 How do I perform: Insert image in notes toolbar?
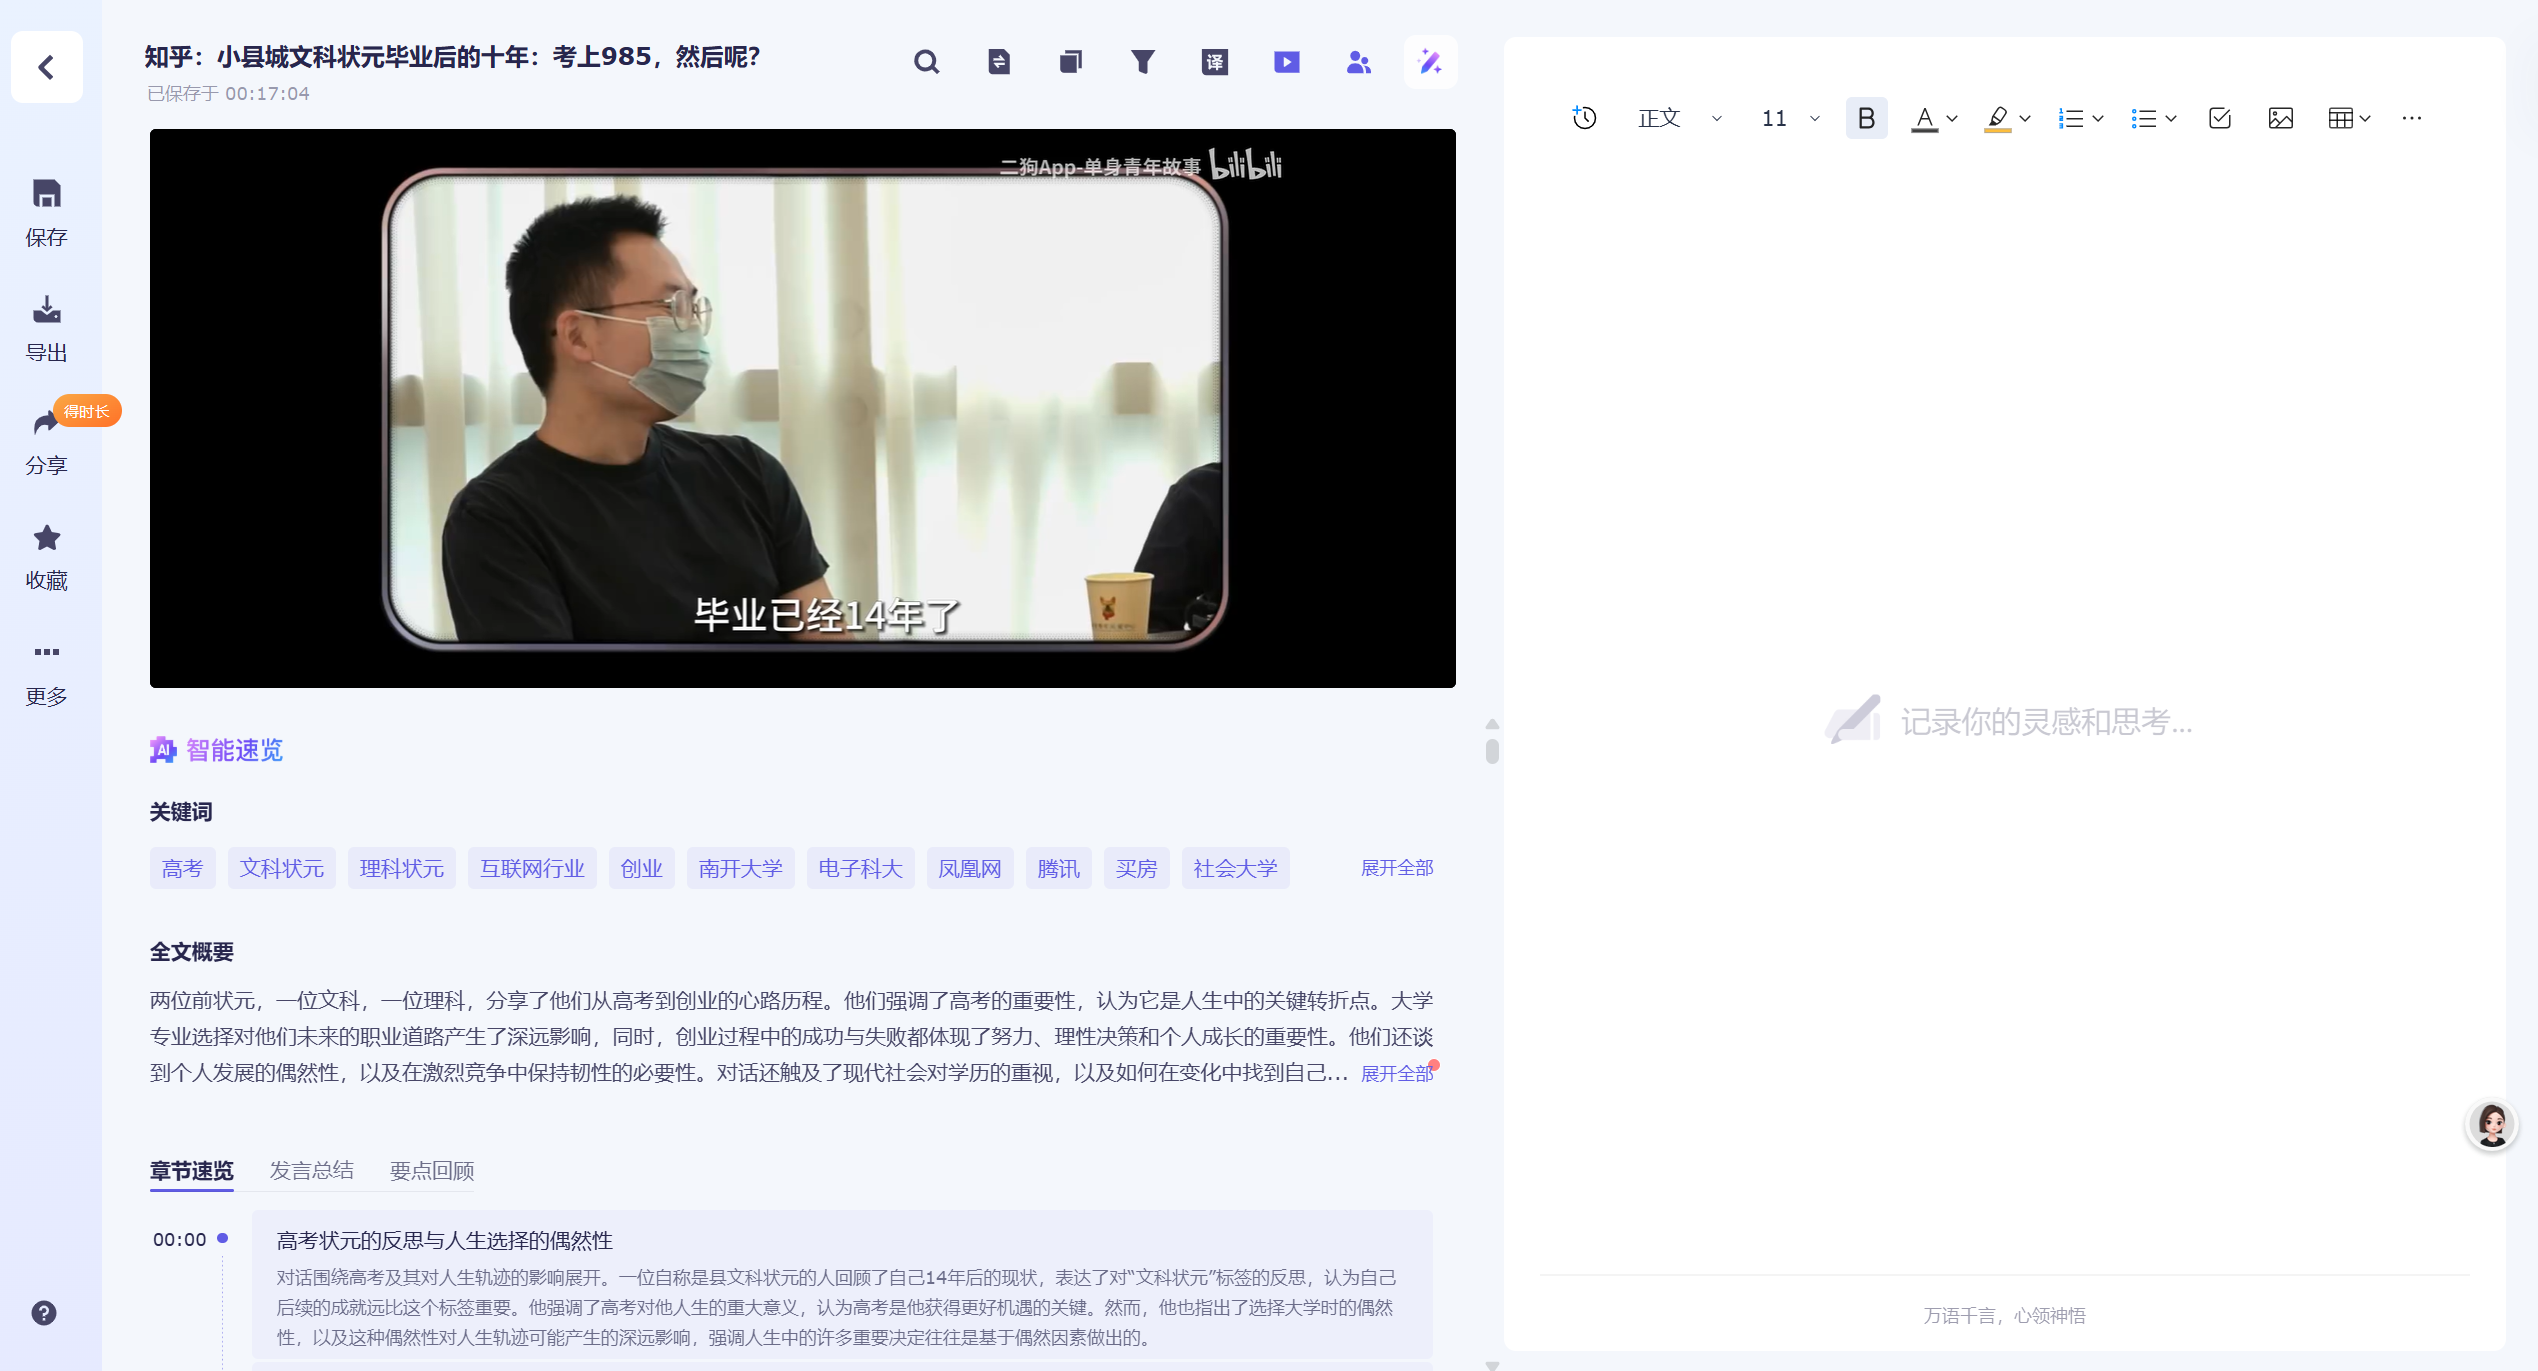pos(2280,118)
